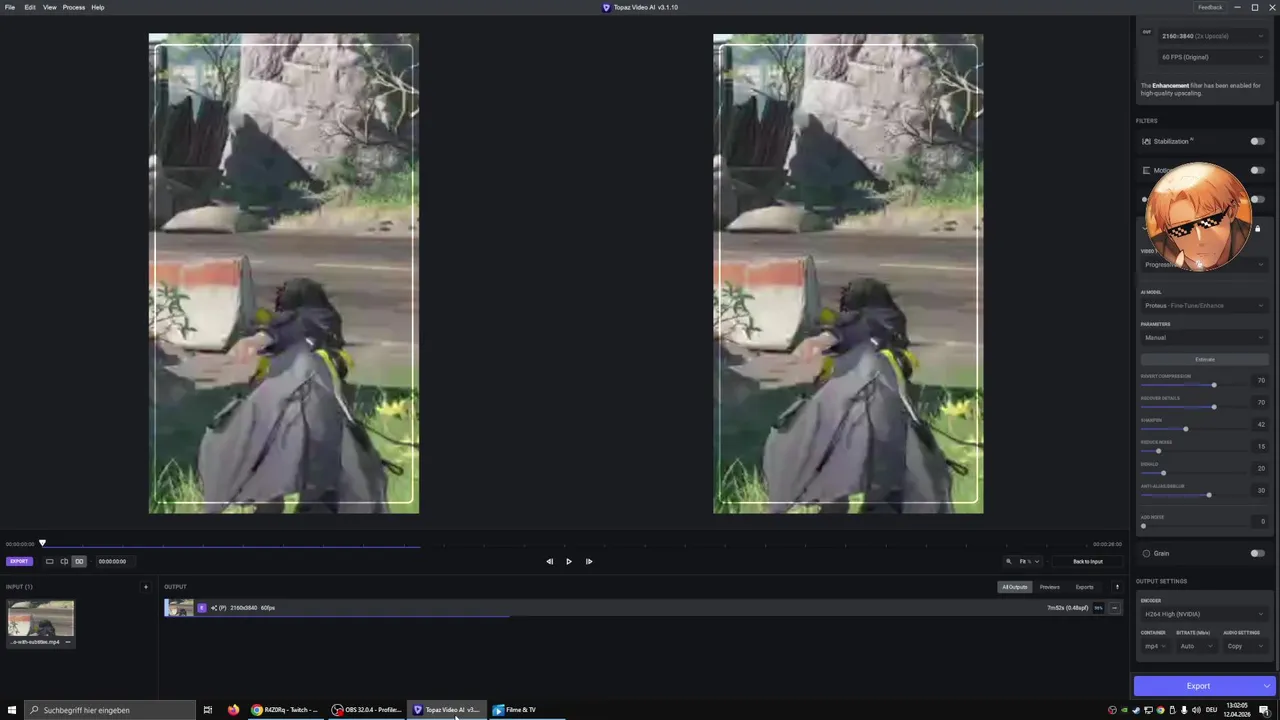The image size is (1280, 720).
Task: Open the mp4 container dropdown
Action: [1155, 646]
